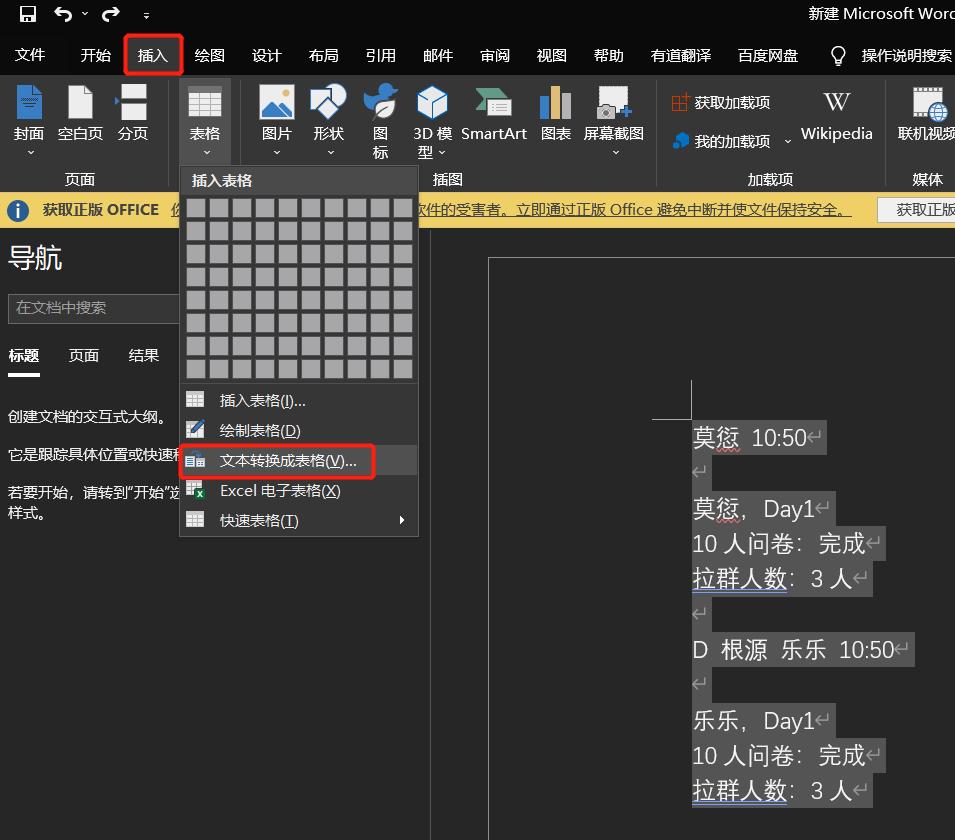Switch to the 审阅 ribbon tab
The height and width of the screenshot is (840, 955).
pos(494,56)
